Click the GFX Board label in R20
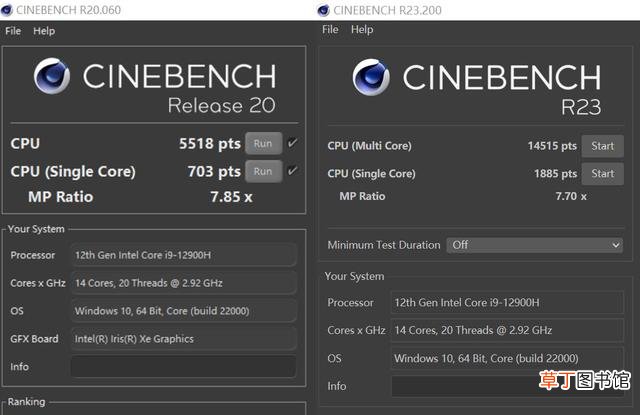 (34, 339)
